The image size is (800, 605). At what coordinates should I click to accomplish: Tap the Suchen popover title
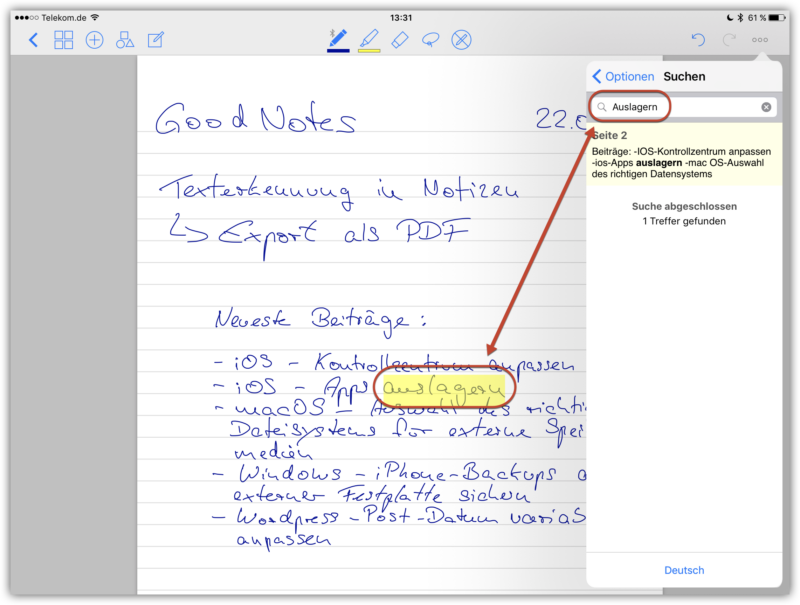(684, 77)
